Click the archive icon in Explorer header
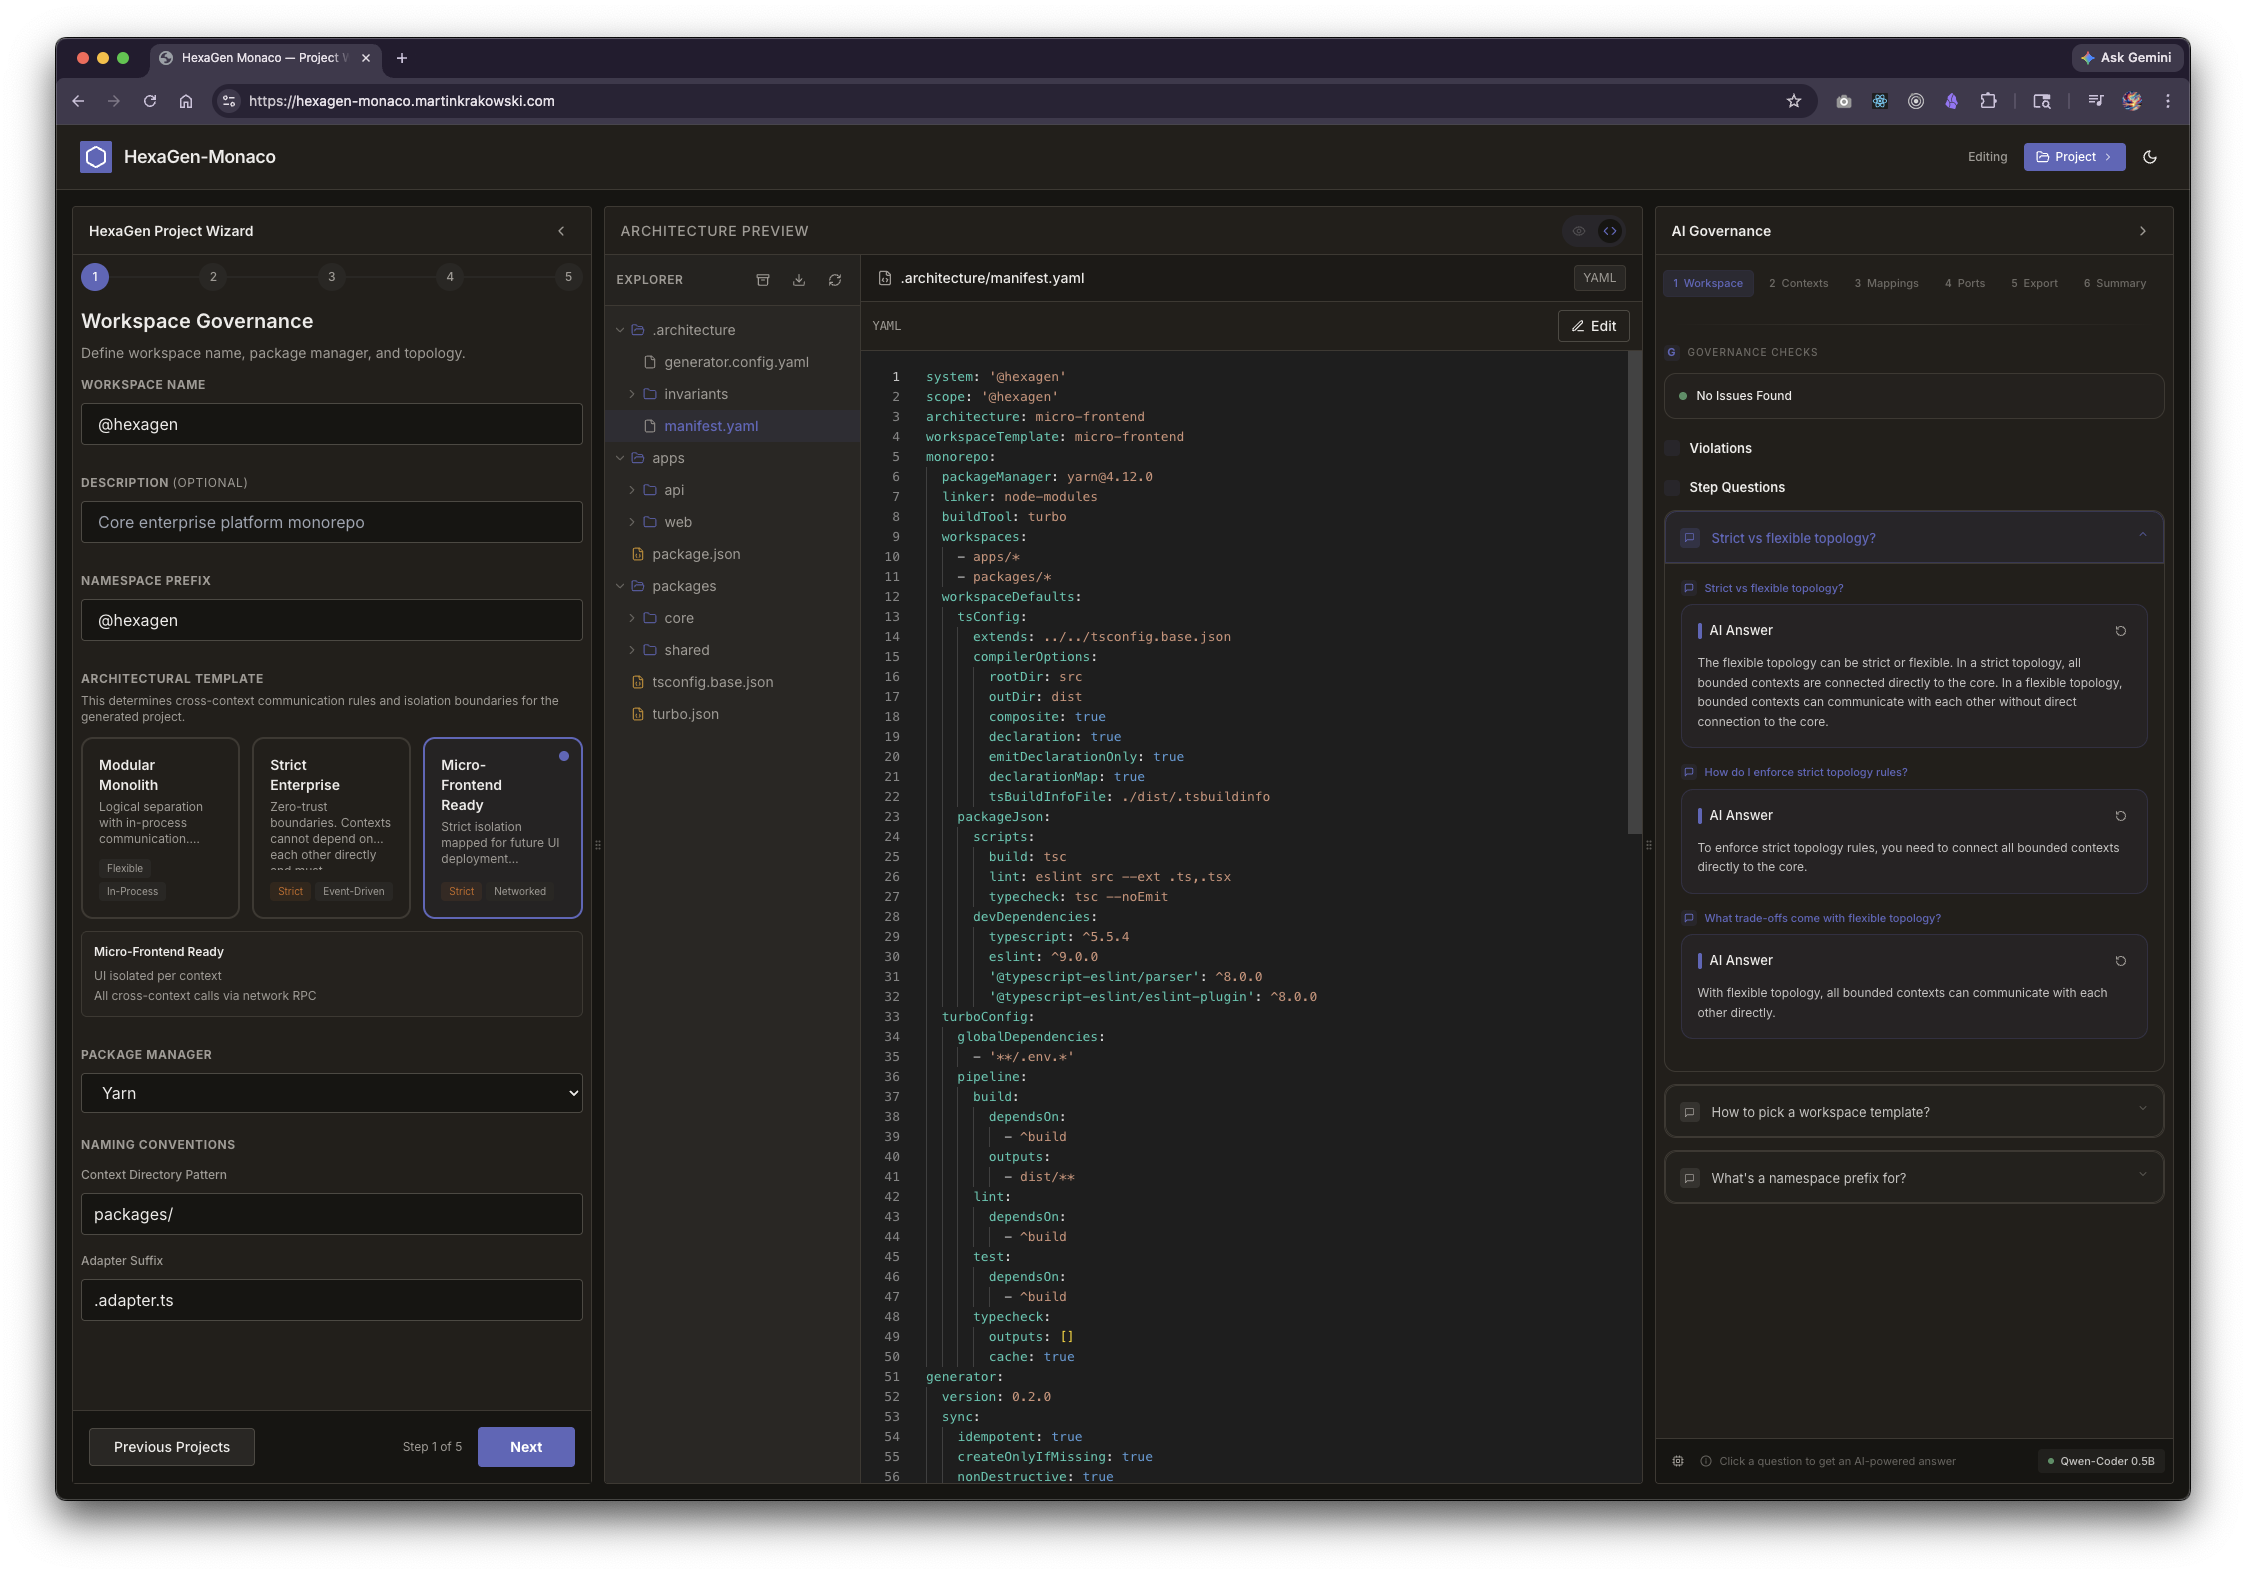The height and width of the screenshot is (1574, 2246). point(763,280)
